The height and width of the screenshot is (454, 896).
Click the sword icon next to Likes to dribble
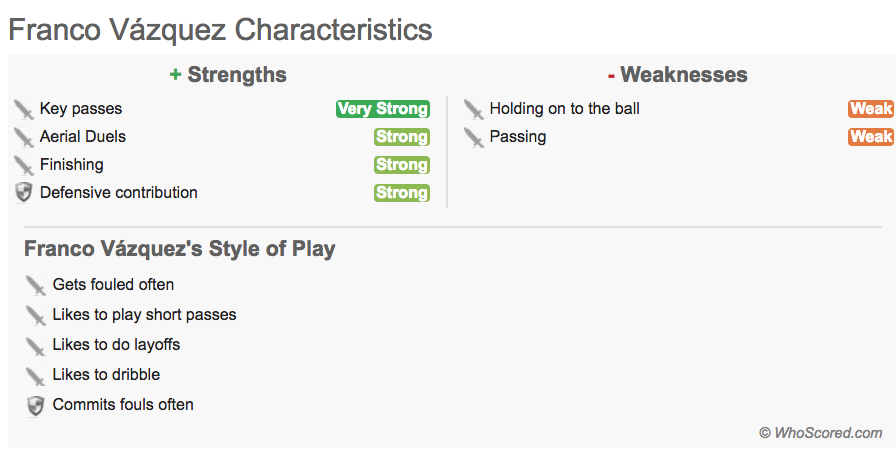coord(35,376)
